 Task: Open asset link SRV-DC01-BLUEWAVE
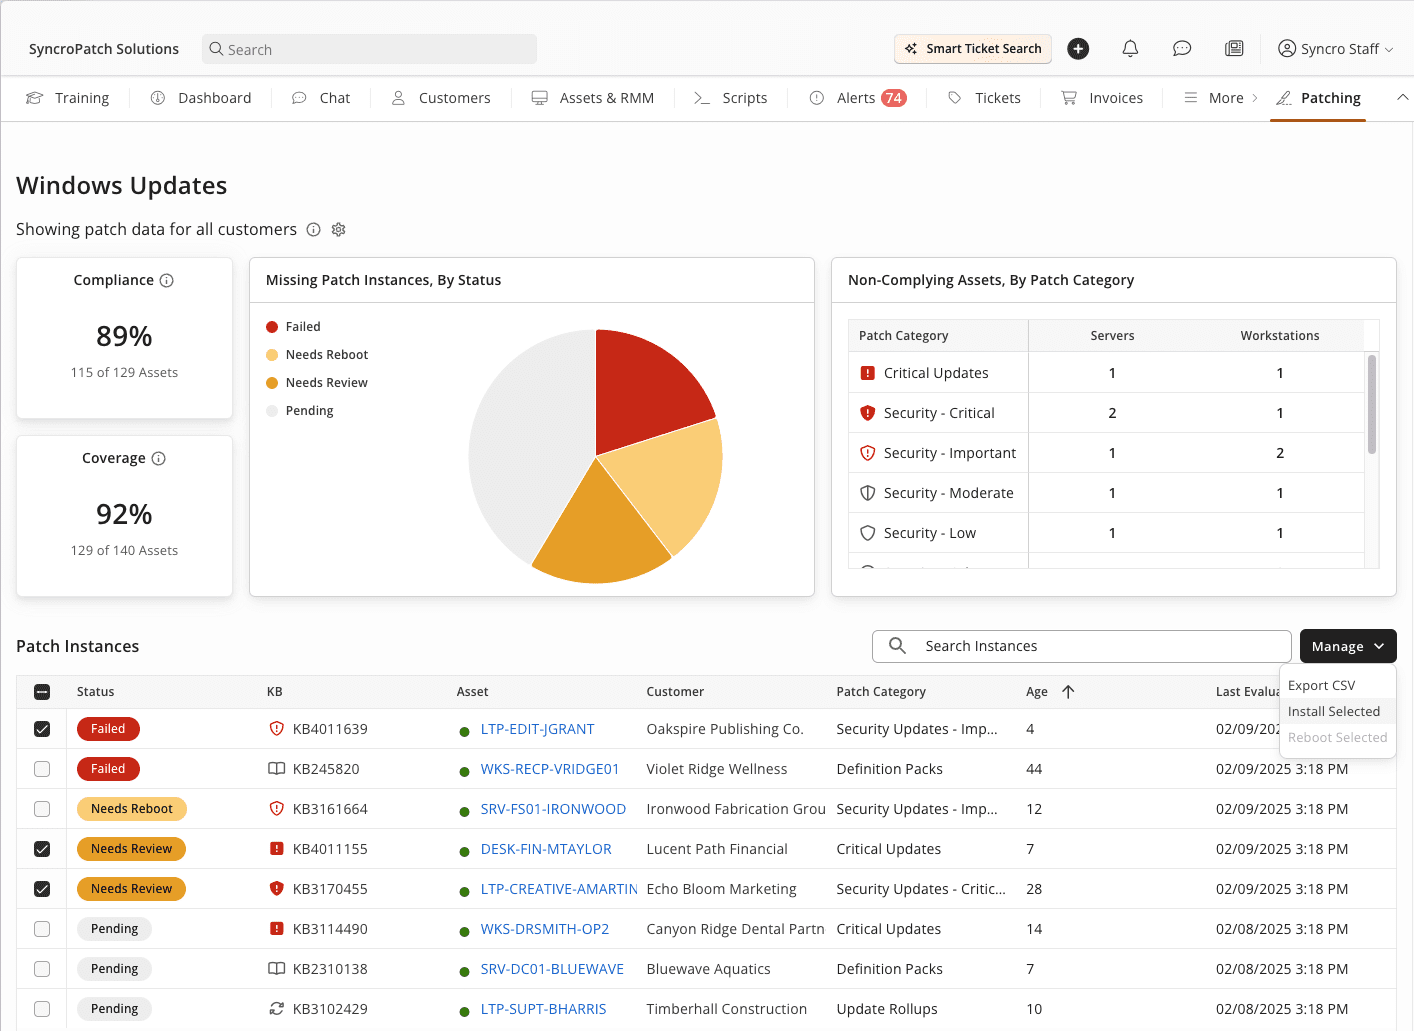552,969
